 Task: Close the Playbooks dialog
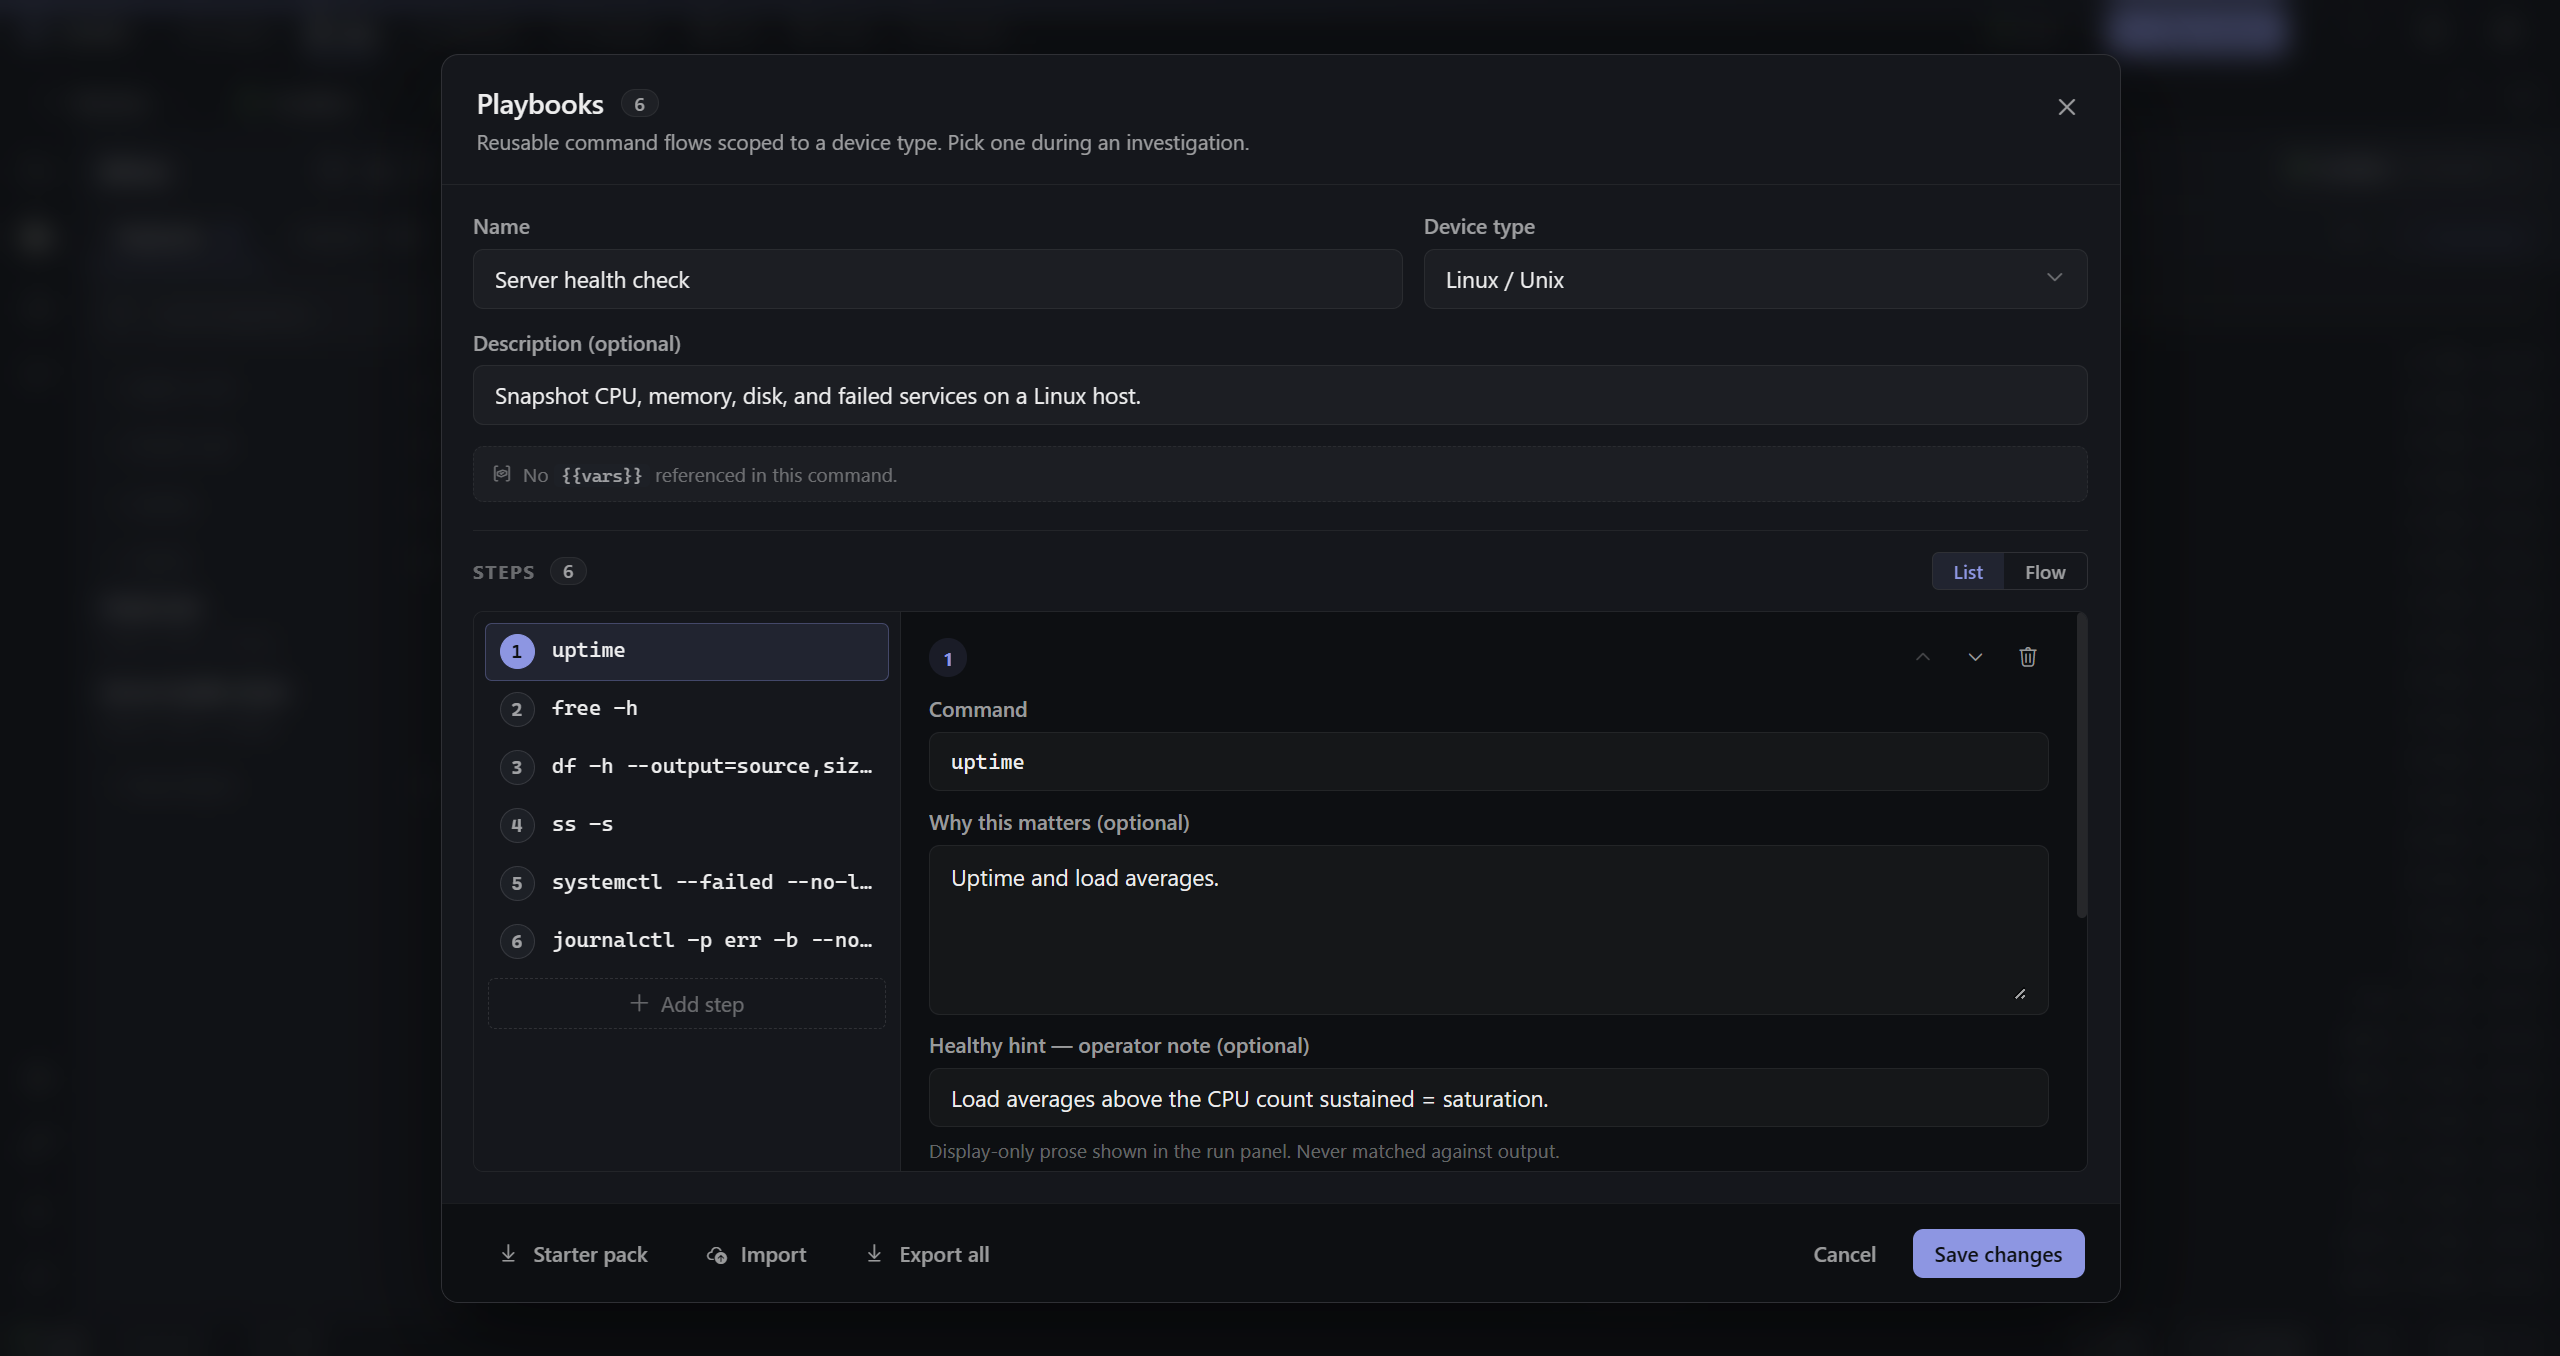[x=2066, y=107]
